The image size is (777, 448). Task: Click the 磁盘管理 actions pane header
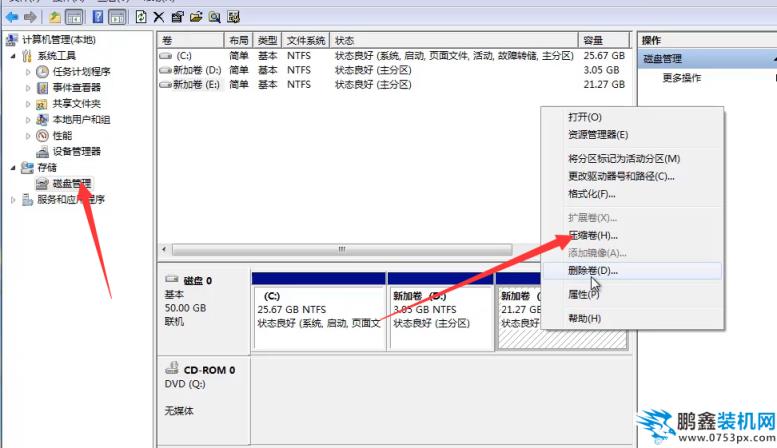point(708,58)
